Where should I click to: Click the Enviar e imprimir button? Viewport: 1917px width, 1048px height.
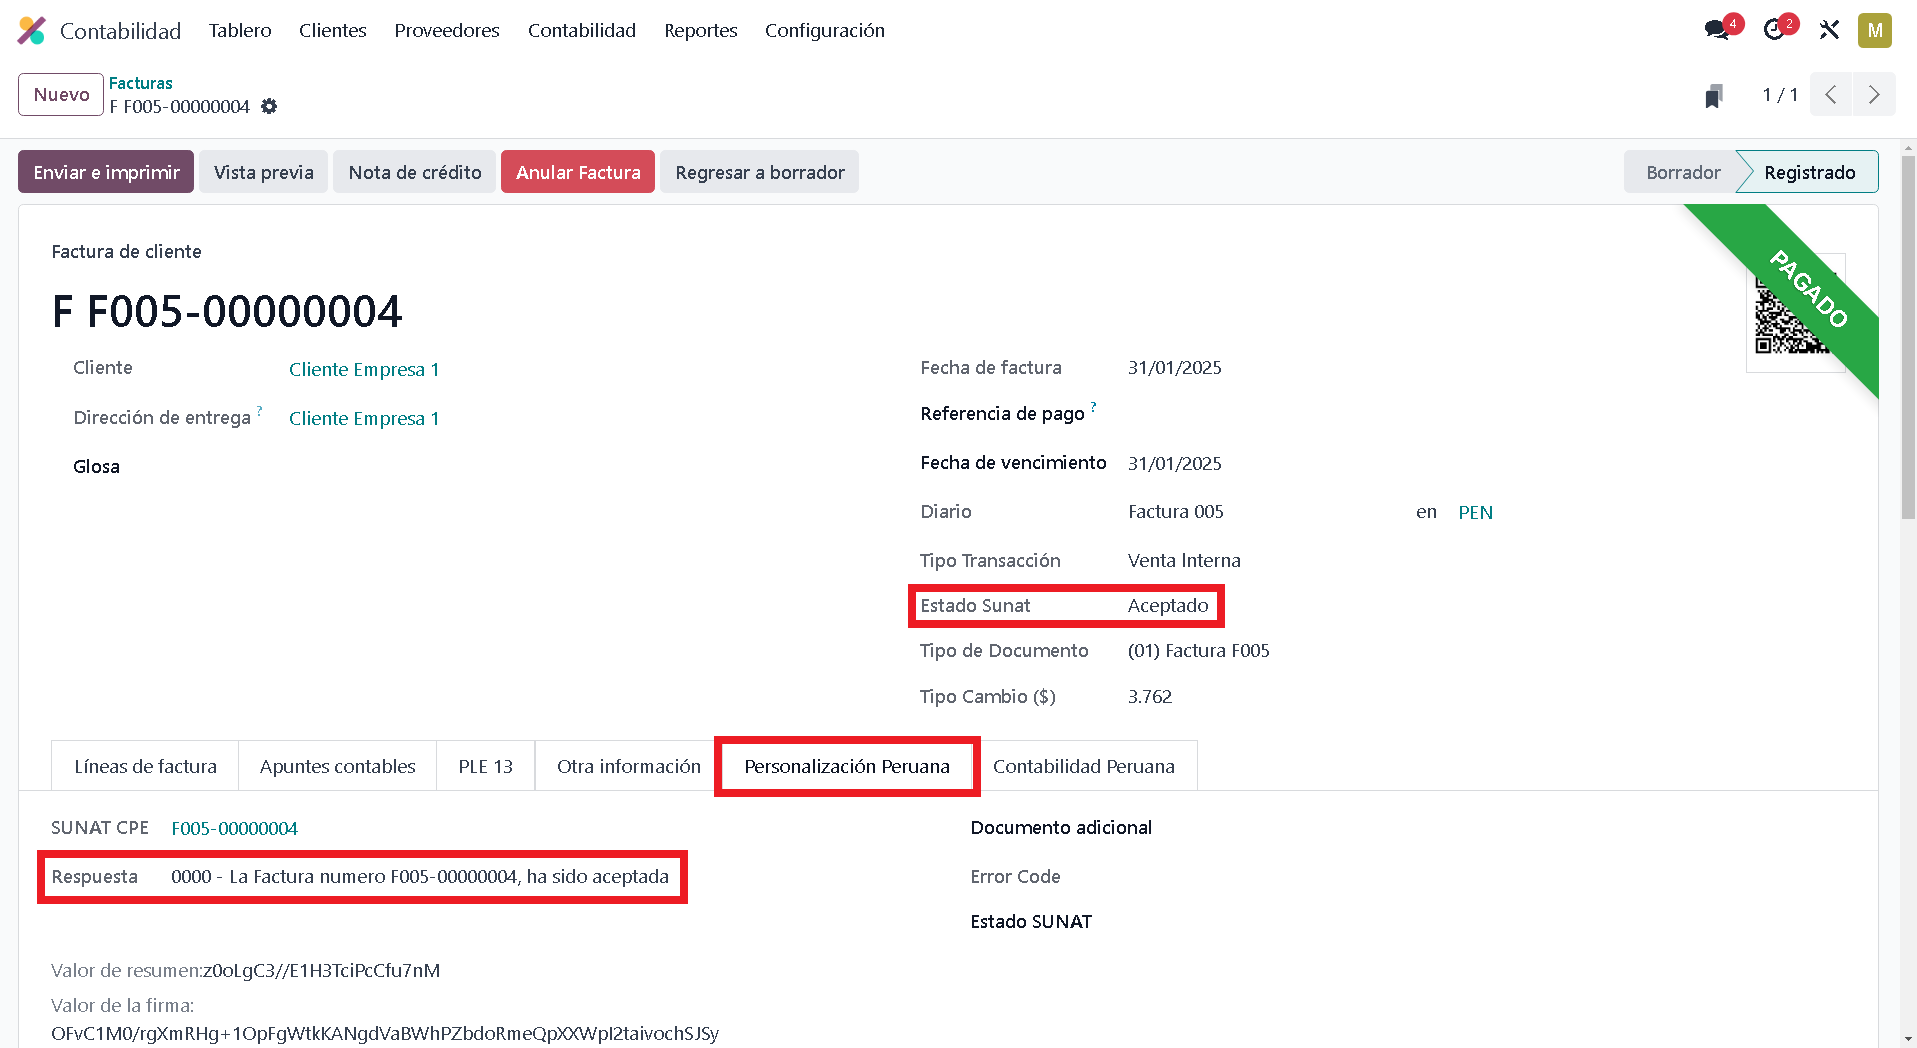(x=106, y=172)
